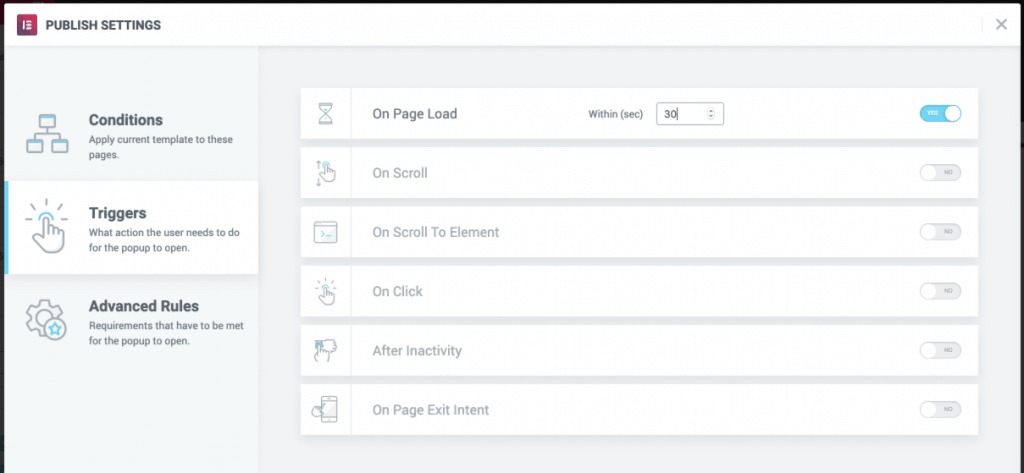
Task: Disable the On Page Load toggle
Action: [940, 113]
